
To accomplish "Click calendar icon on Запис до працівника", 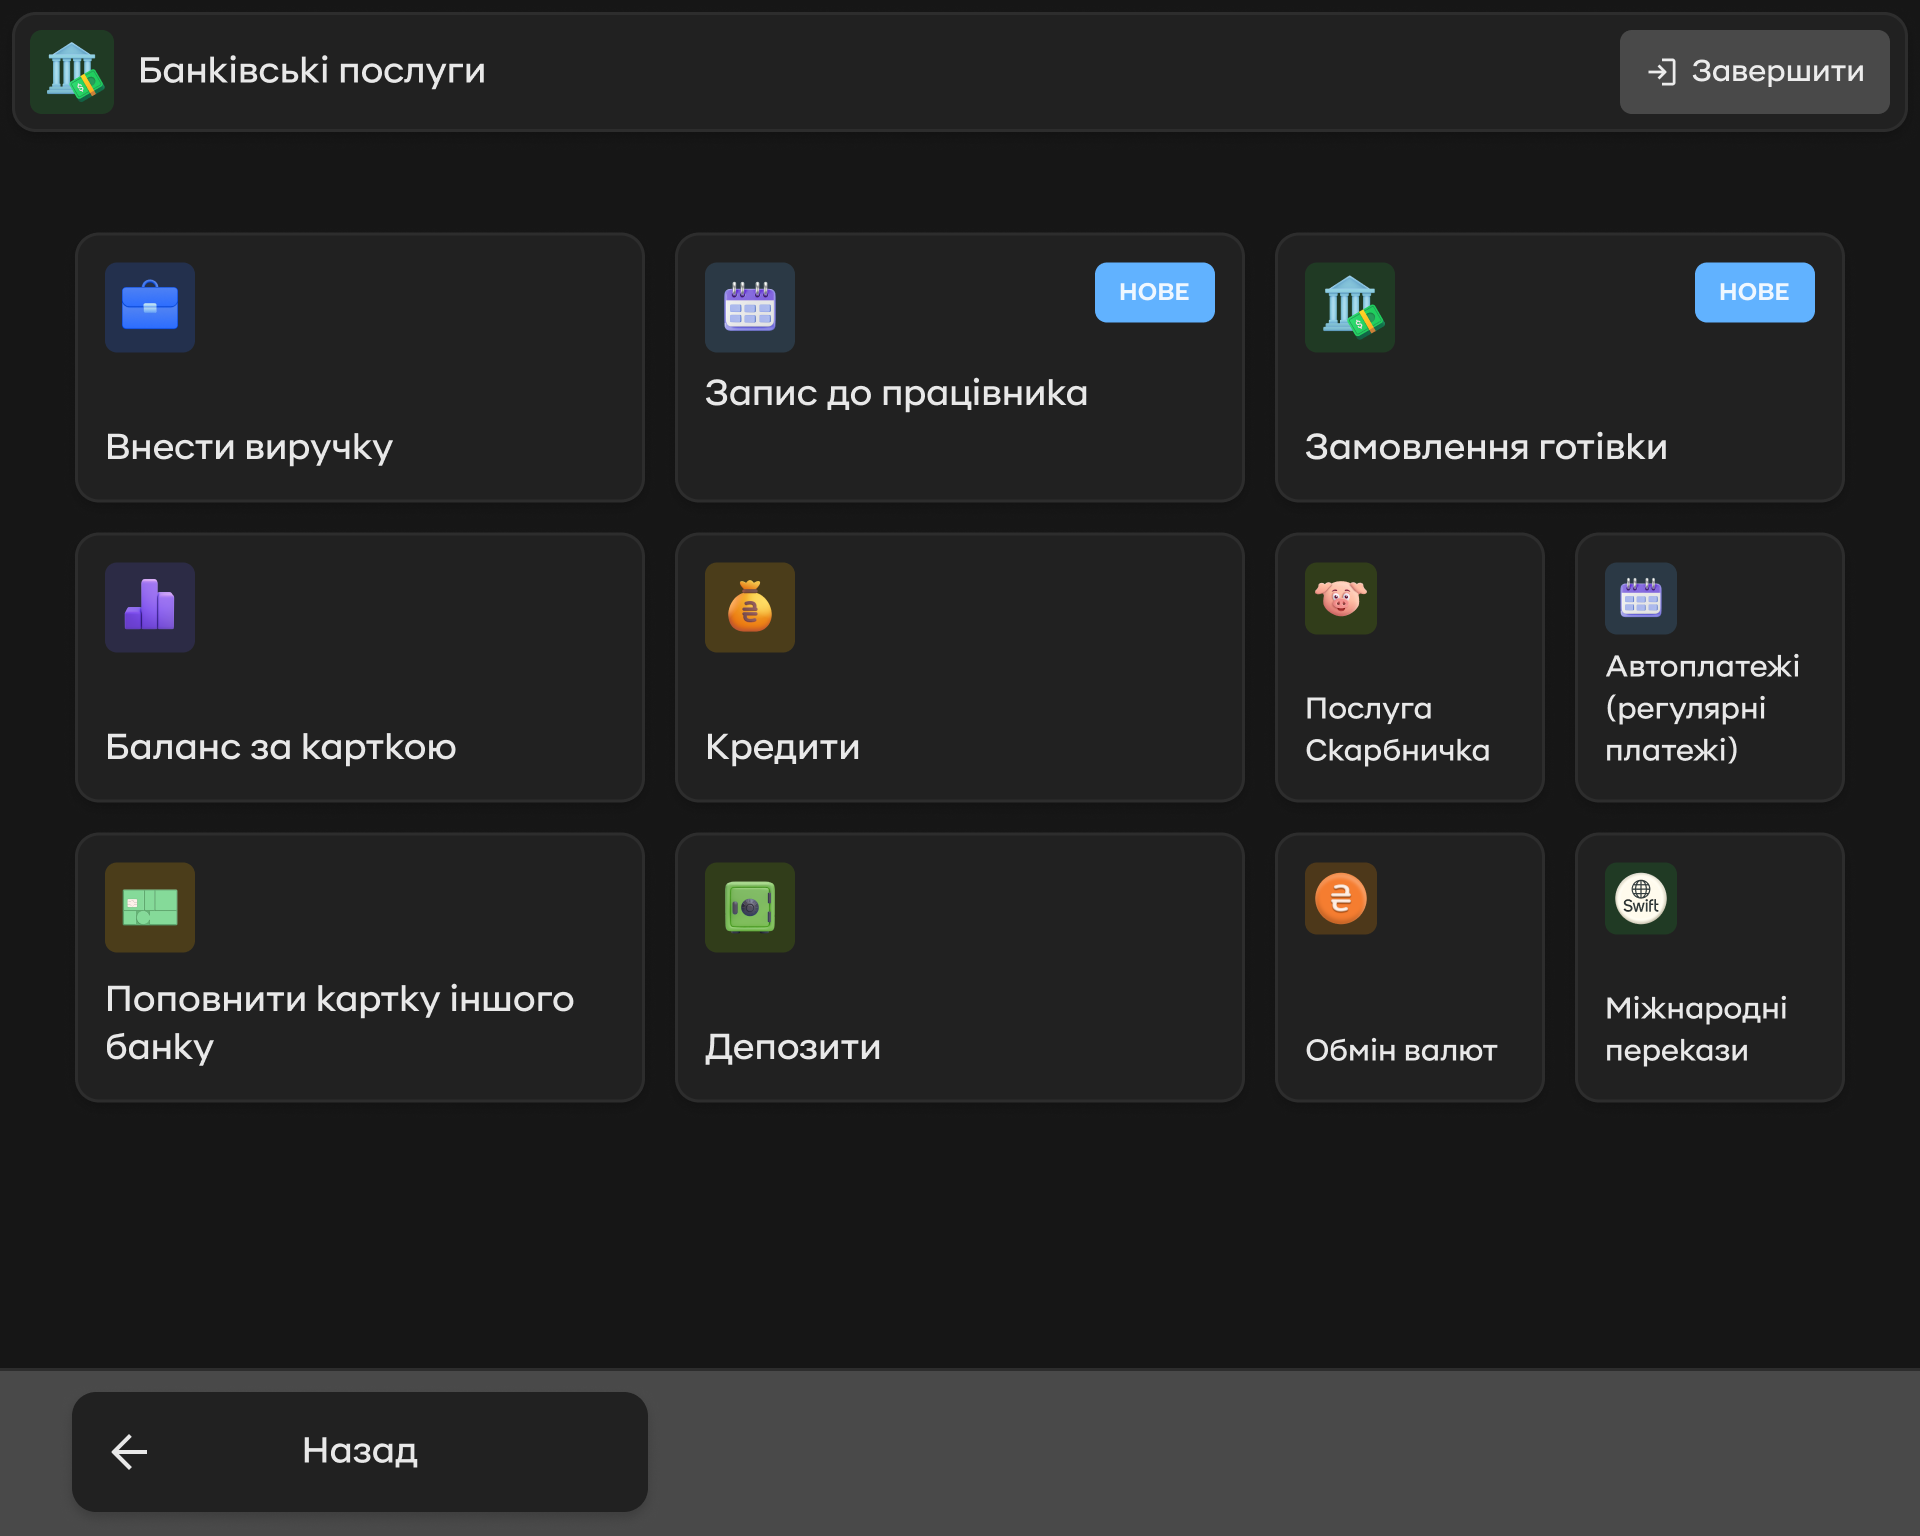I will pos(750,307).
